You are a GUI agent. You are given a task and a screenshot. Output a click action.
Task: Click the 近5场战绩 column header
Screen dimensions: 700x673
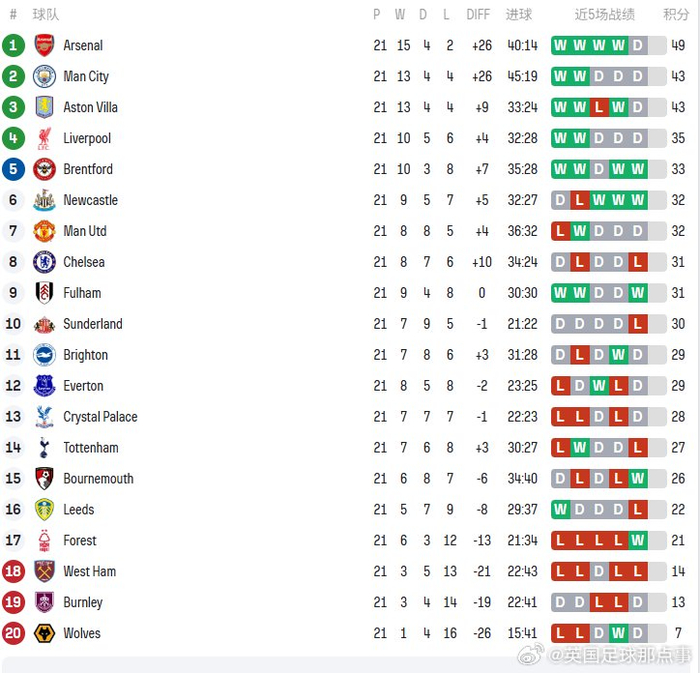[x=604, y=15]
